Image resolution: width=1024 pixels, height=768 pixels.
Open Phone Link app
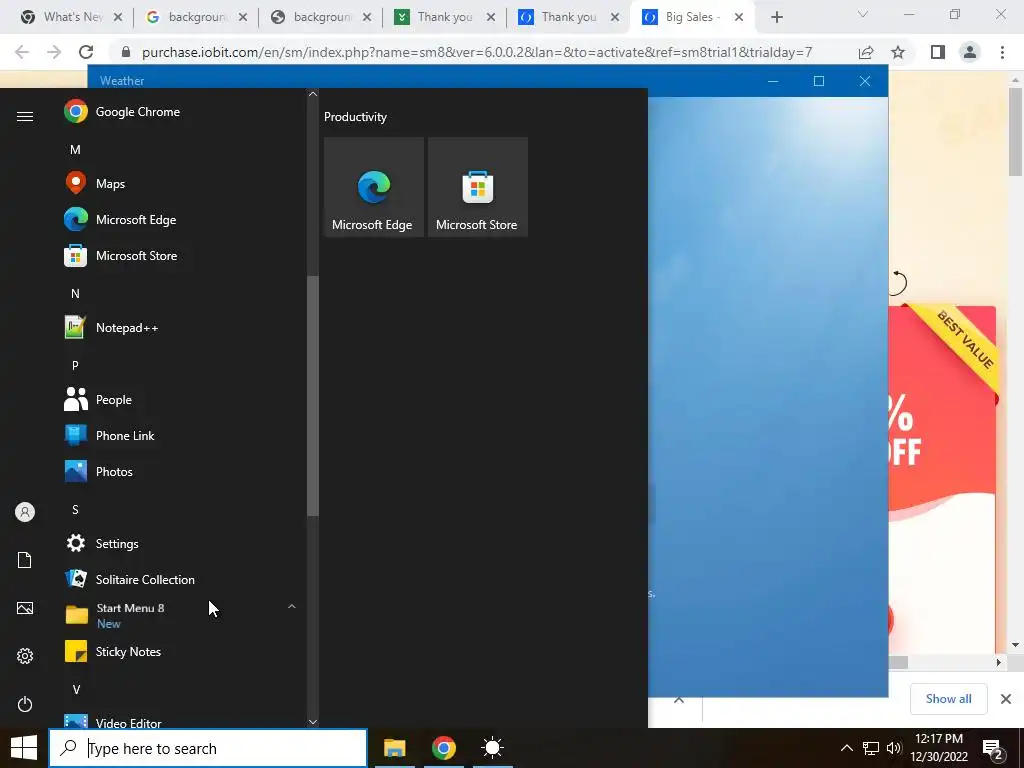click(x=183, y=436)
